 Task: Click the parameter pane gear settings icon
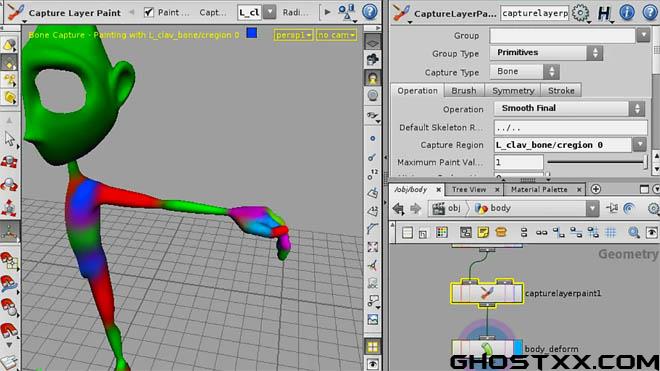pyautogui.click(x=581, y=13)
